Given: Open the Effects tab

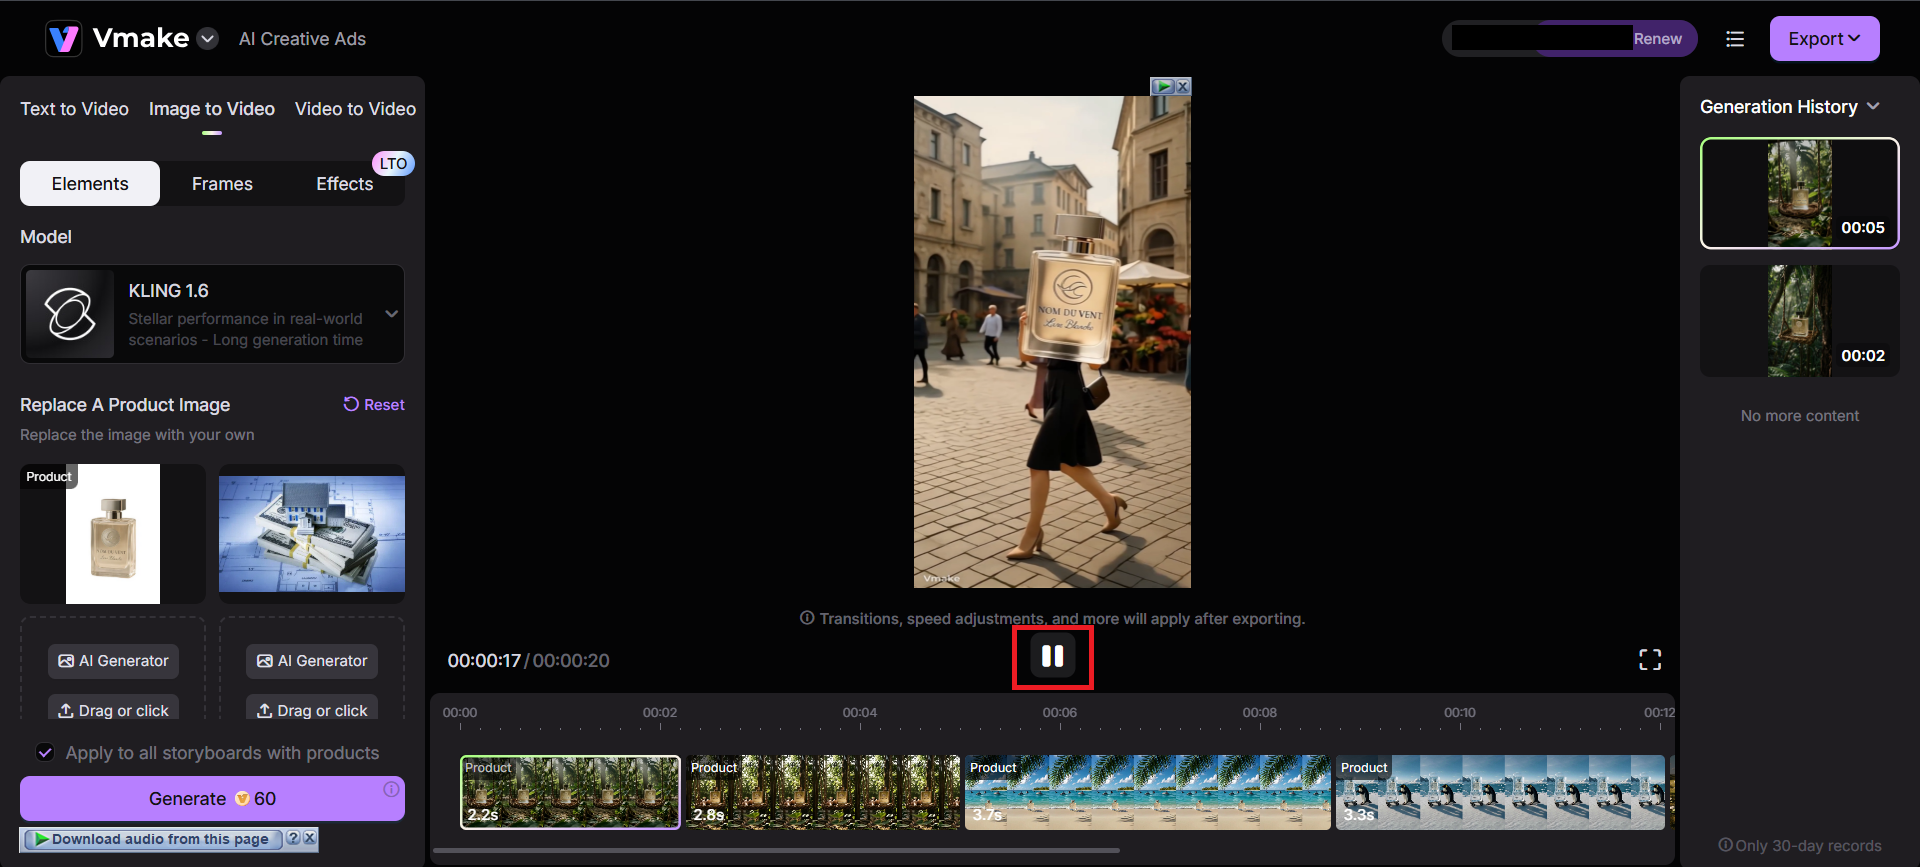Looking at the screenshot, I should click(x=344, y=184).
